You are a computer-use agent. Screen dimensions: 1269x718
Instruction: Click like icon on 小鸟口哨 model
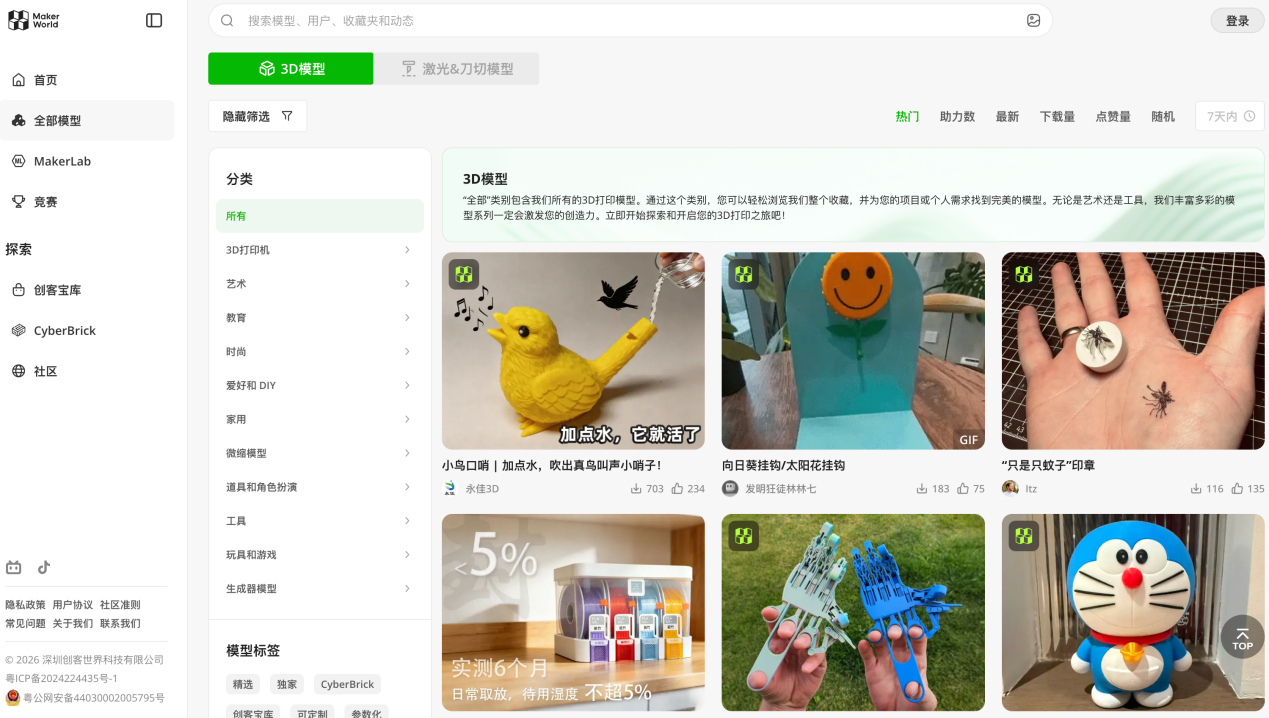pyautogui.click(x=677, y=489)
